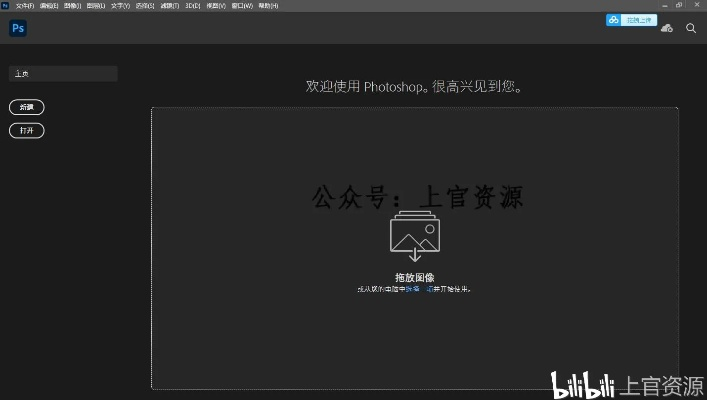Click the 打开 (Open) button
707x400 pixels.
click(x=27, y=131)
